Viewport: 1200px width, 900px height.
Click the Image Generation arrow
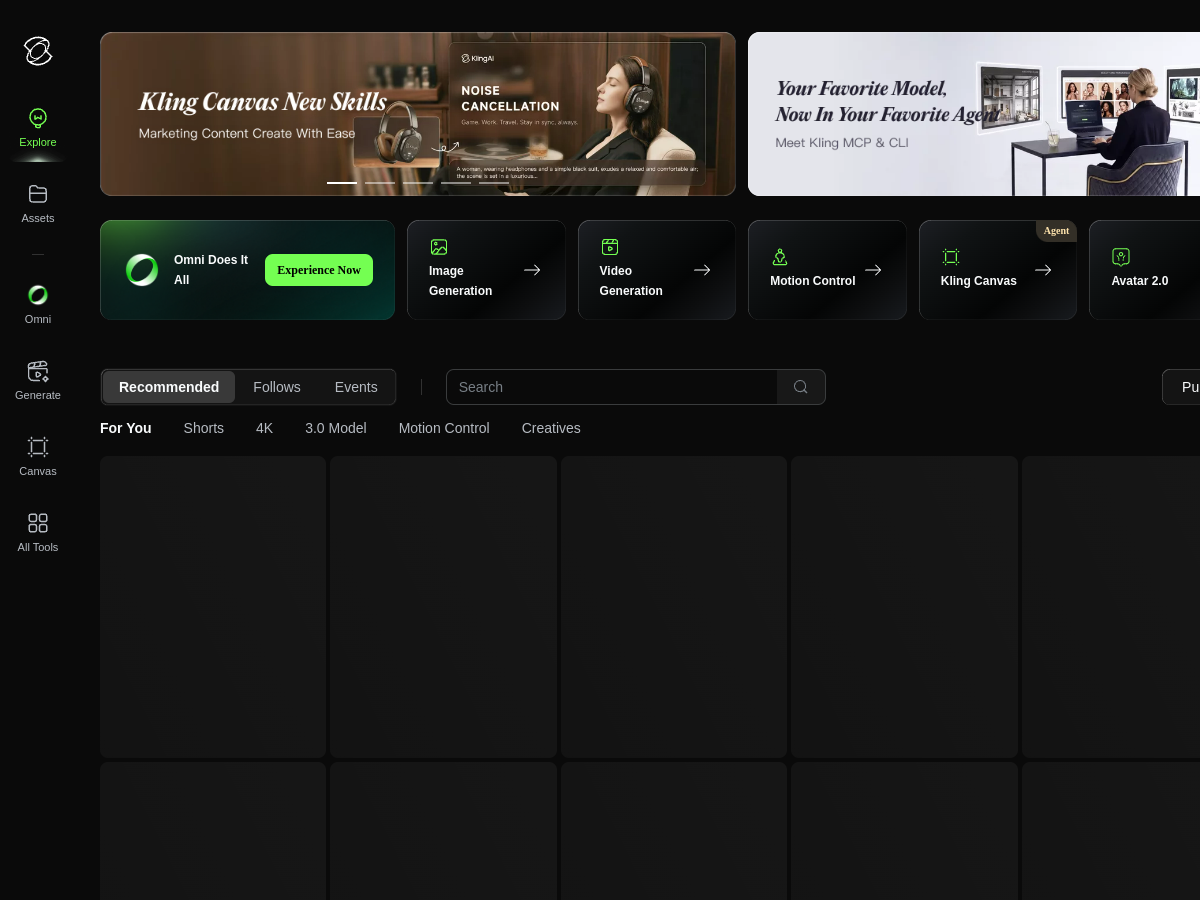point(532,270)
